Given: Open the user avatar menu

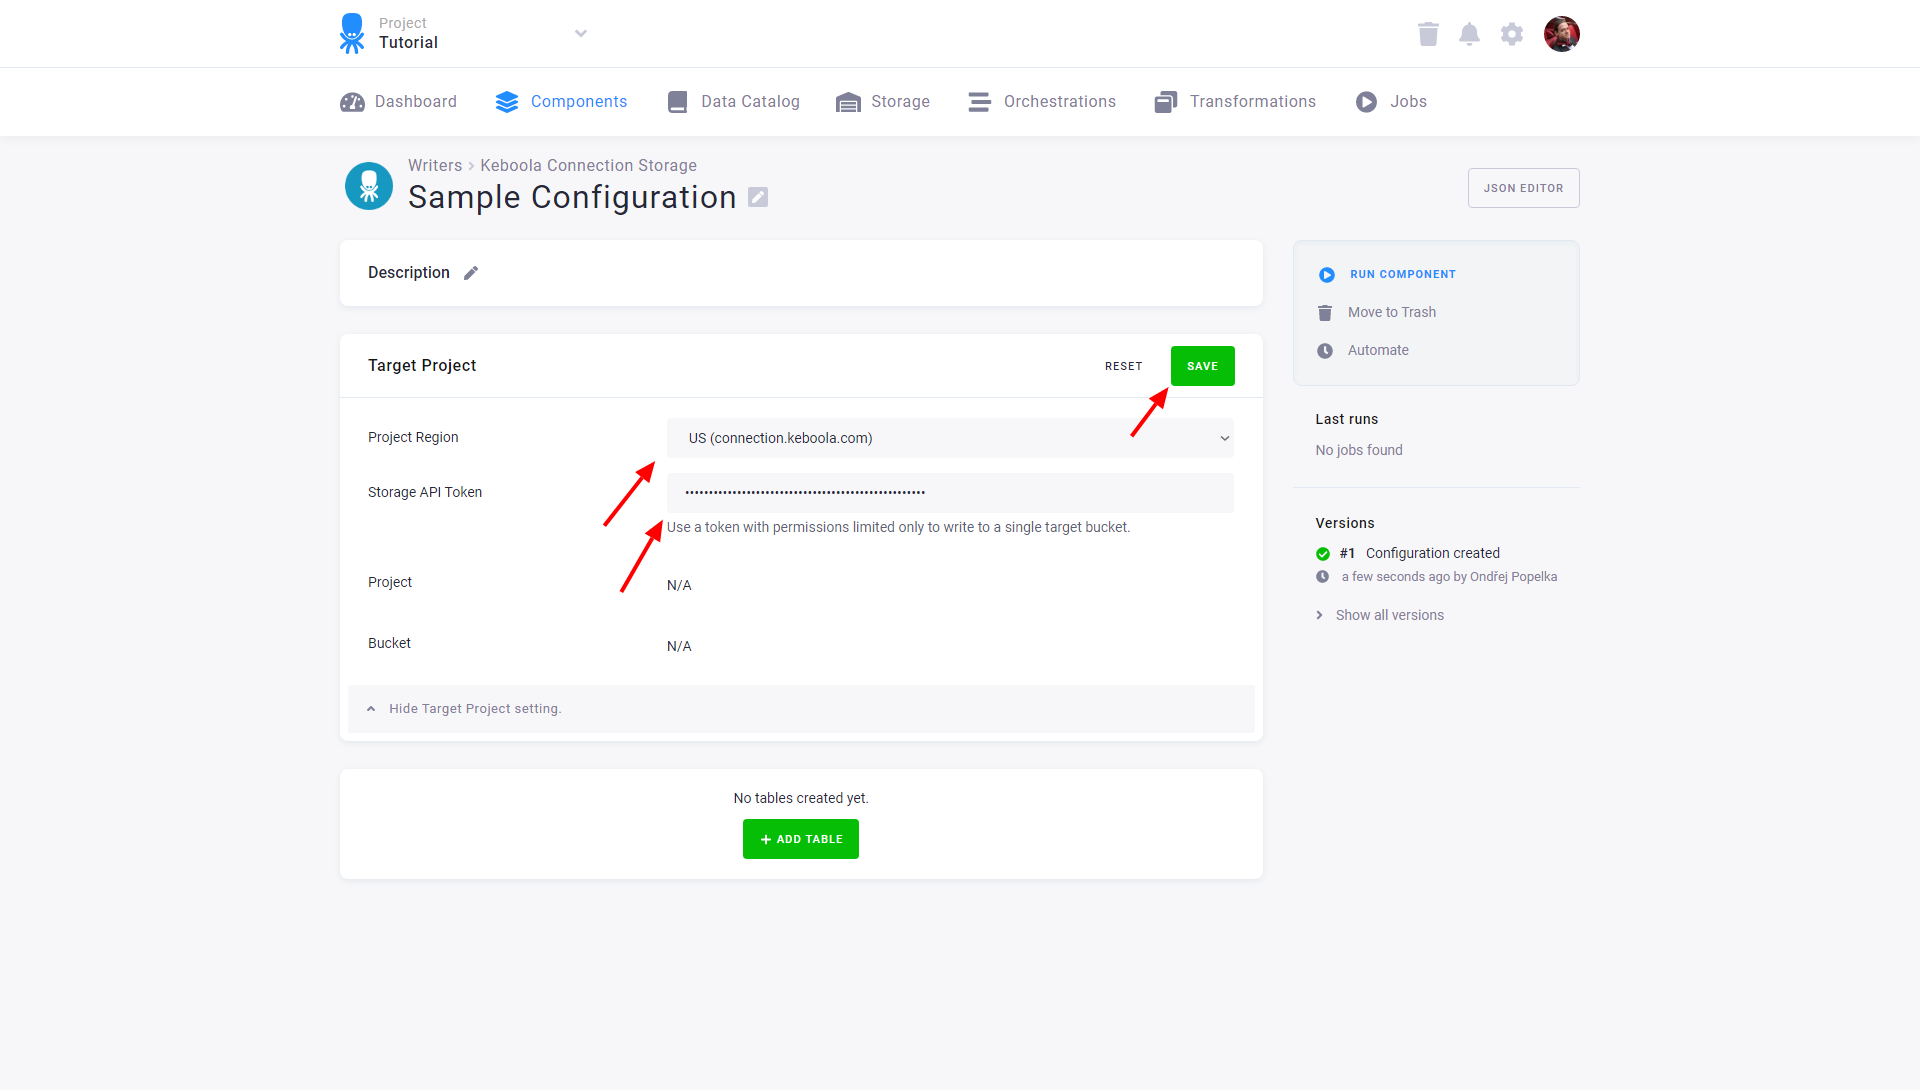Looking at the screenshot, I should point(1561,34).
